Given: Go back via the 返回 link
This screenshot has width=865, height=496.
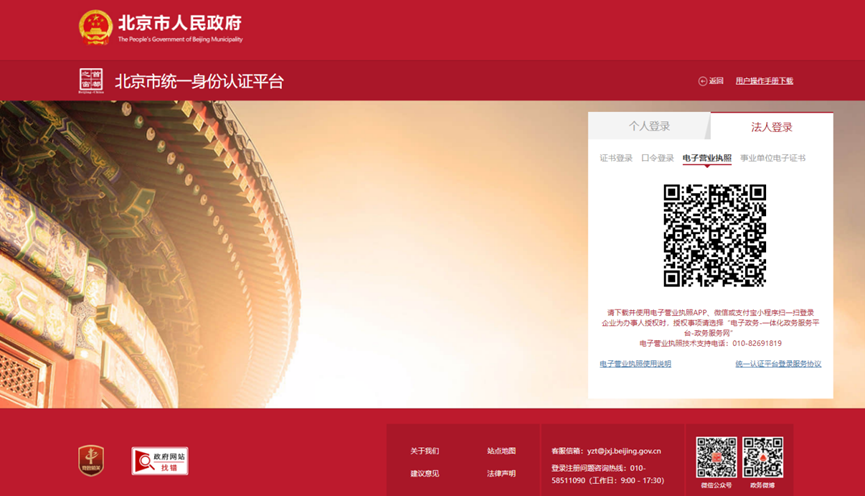Looking at the screenshot, I should (716, 81).
